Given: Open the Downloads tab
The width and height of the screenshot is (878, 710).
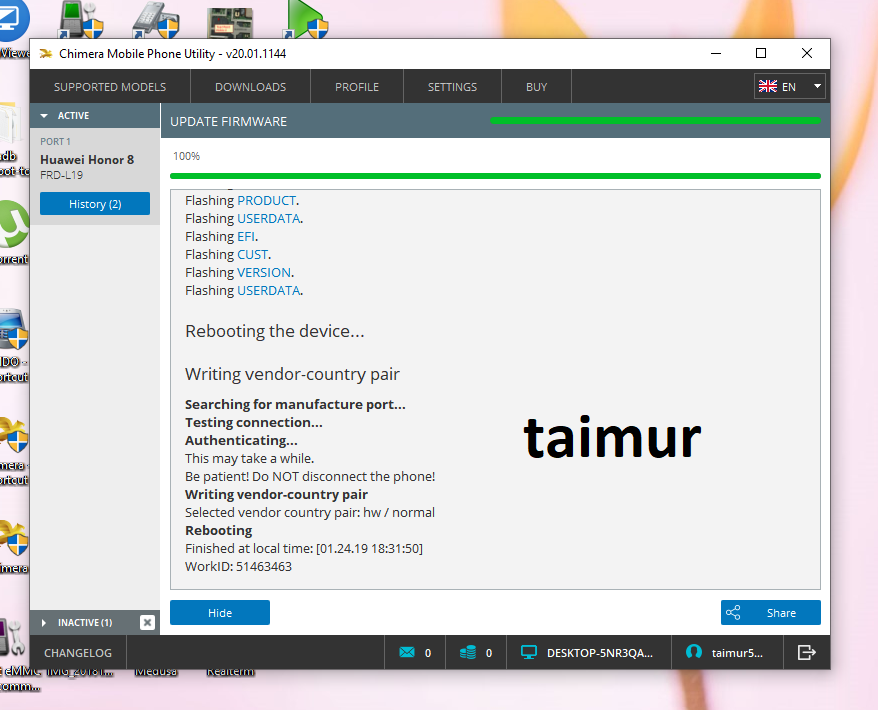Looking at the screenshot, I should point(250,87).
